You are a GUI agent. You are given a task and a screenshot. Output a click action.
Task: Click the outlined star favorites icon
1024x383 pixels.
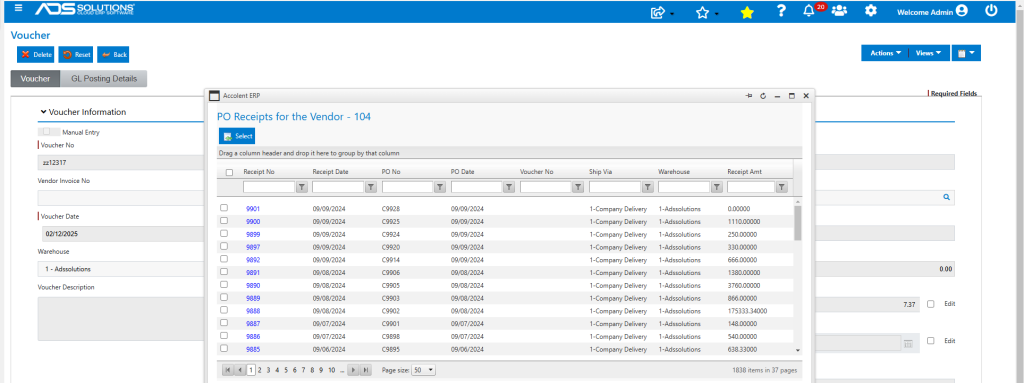coord(702,12)
